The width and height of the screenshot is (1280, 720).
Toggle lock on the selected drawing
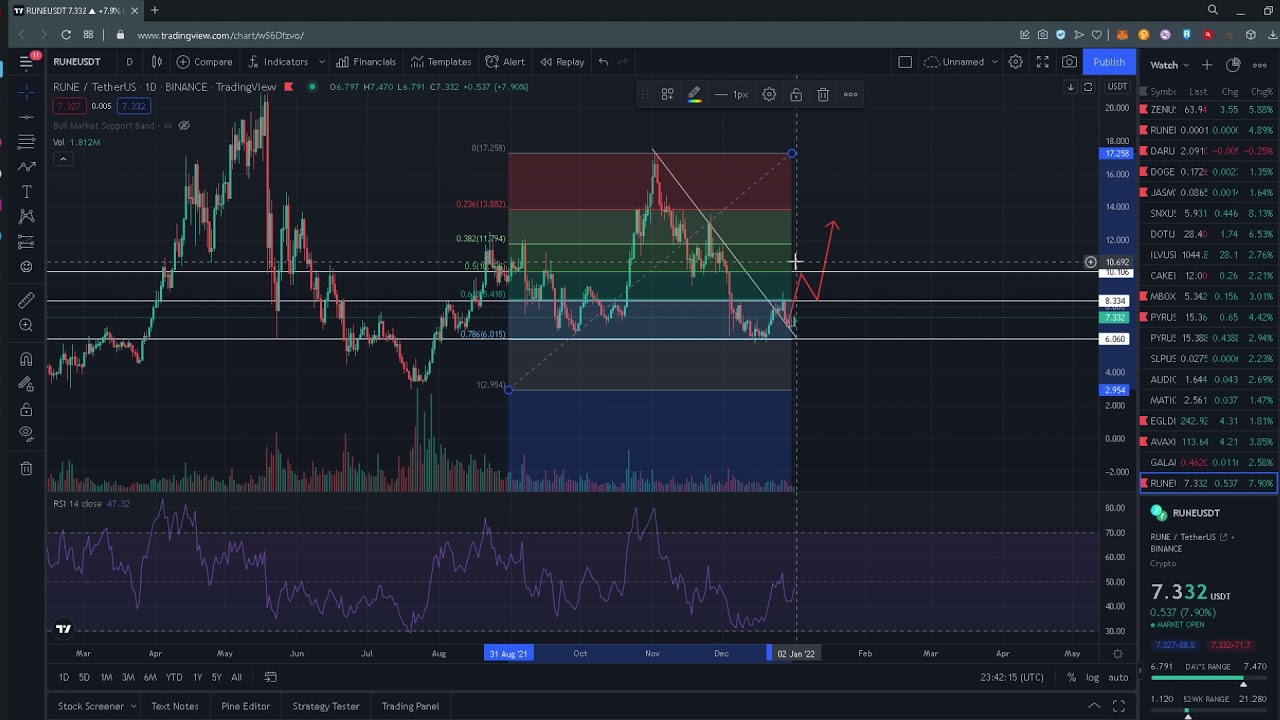coord(796,94)
